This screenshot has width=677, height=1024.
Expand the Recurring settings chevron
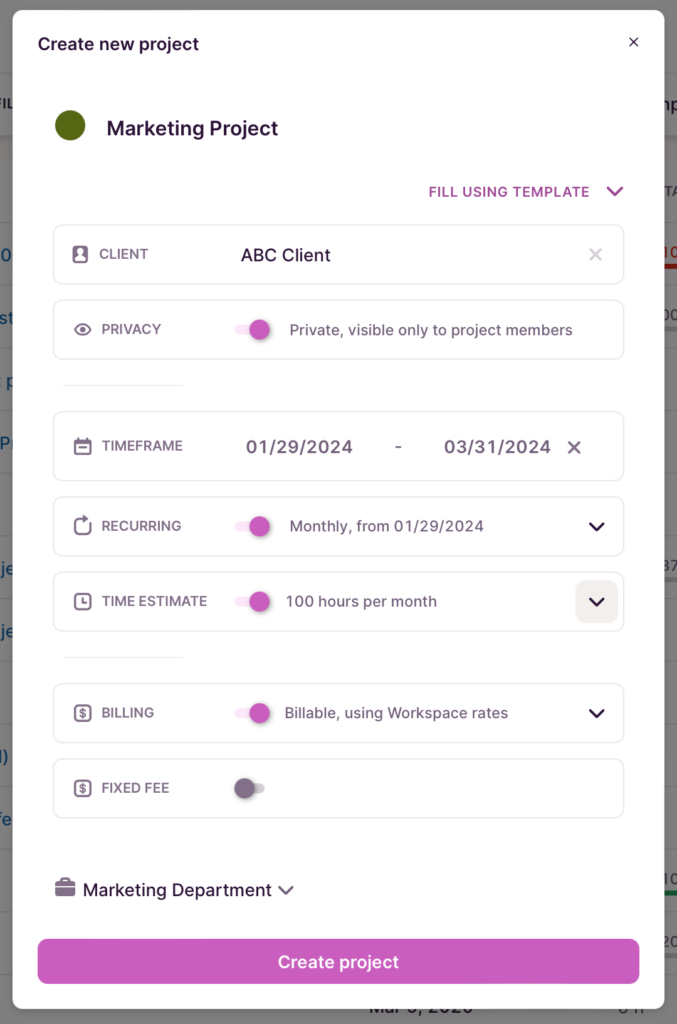(596, 526)
